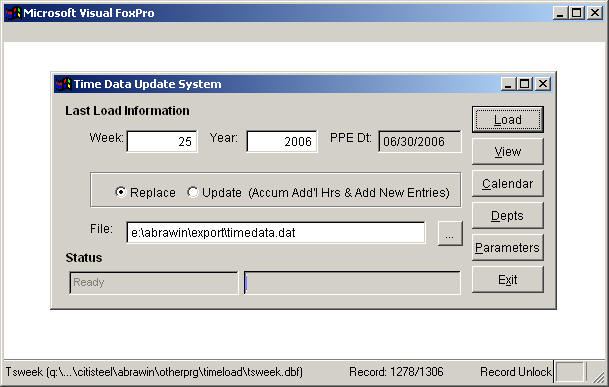Click the File path text box
The height and width of the screenshot is (387, 609).
(276, 232)
